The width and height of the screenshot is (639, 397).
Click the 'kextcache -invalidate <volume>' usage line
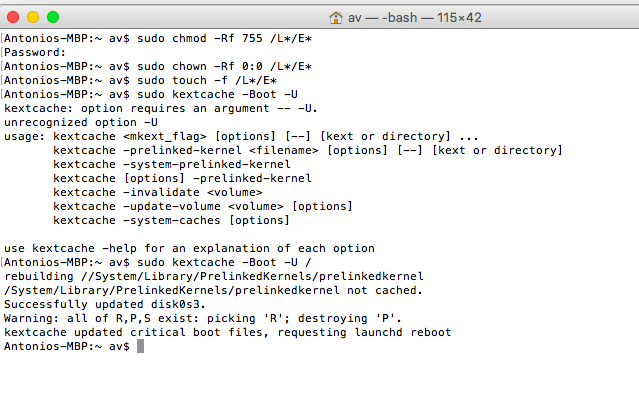point(158,192)
